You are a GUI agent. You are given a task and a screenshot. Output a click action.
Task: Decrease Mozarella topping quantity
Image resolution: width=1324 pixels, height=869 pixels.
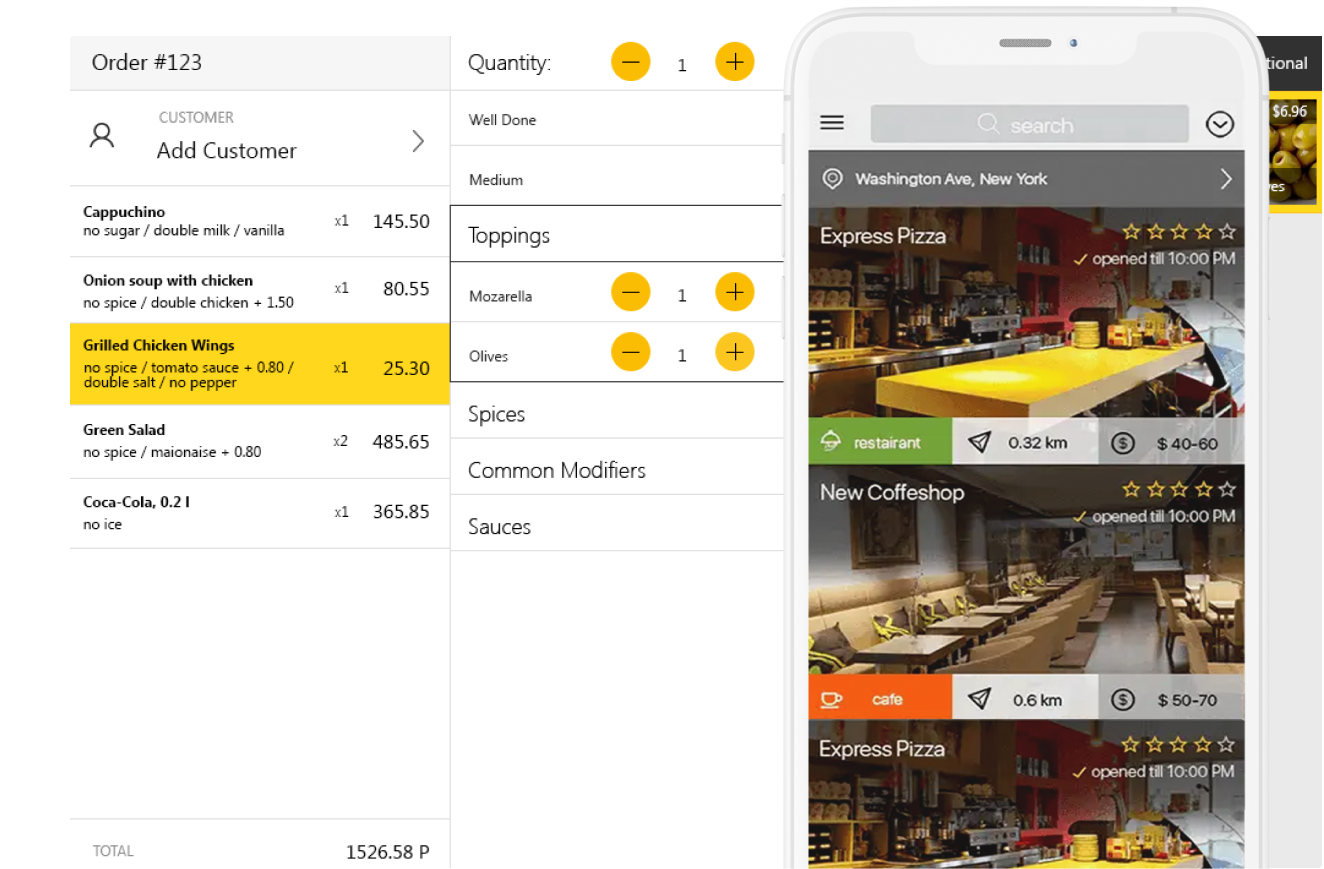coord(631,293)
